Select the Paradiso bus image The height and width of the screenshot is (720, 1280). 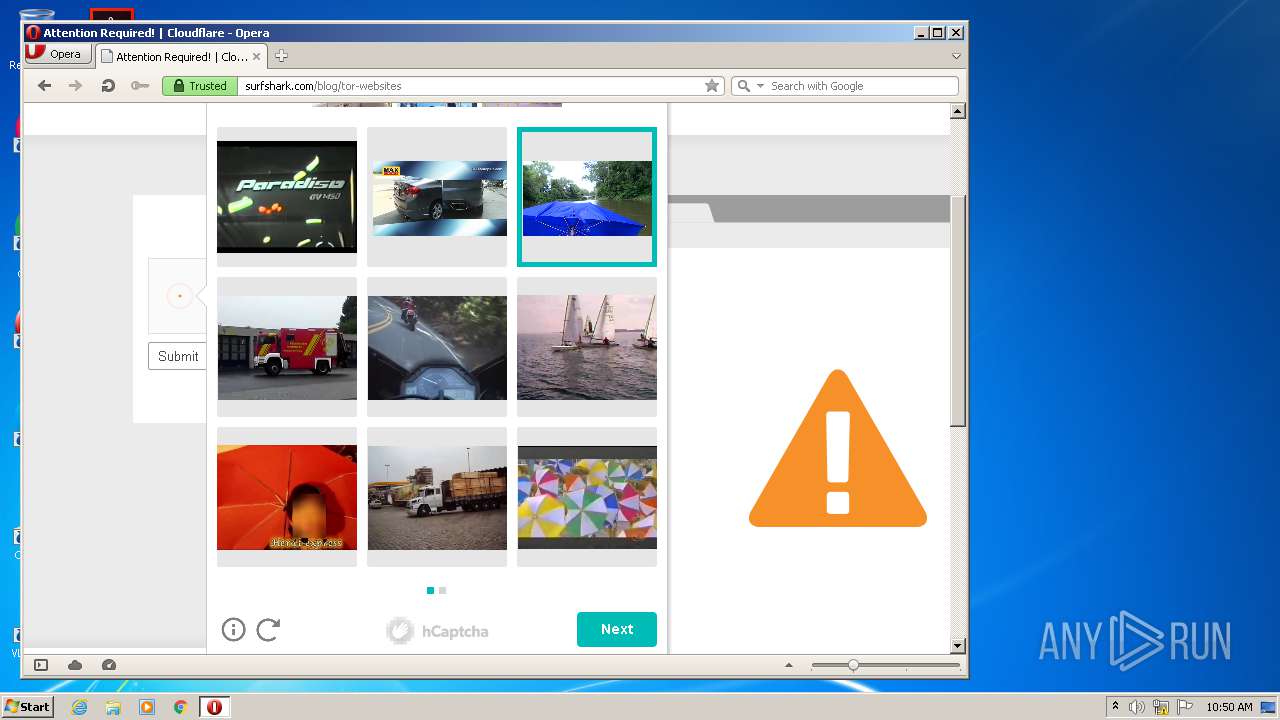pyautogui.click(x=287, y=197)
